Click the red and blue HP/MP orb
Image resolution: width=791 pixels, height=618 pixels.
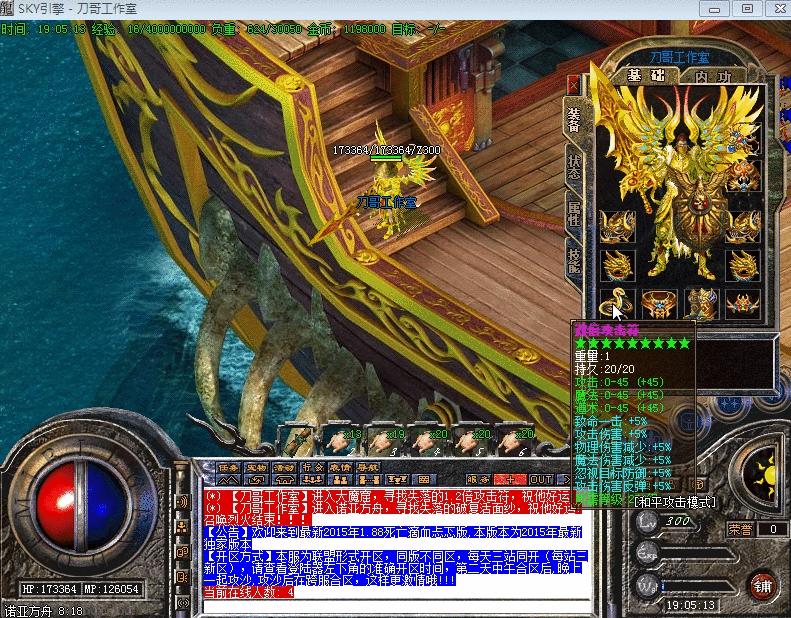[82, 505]
